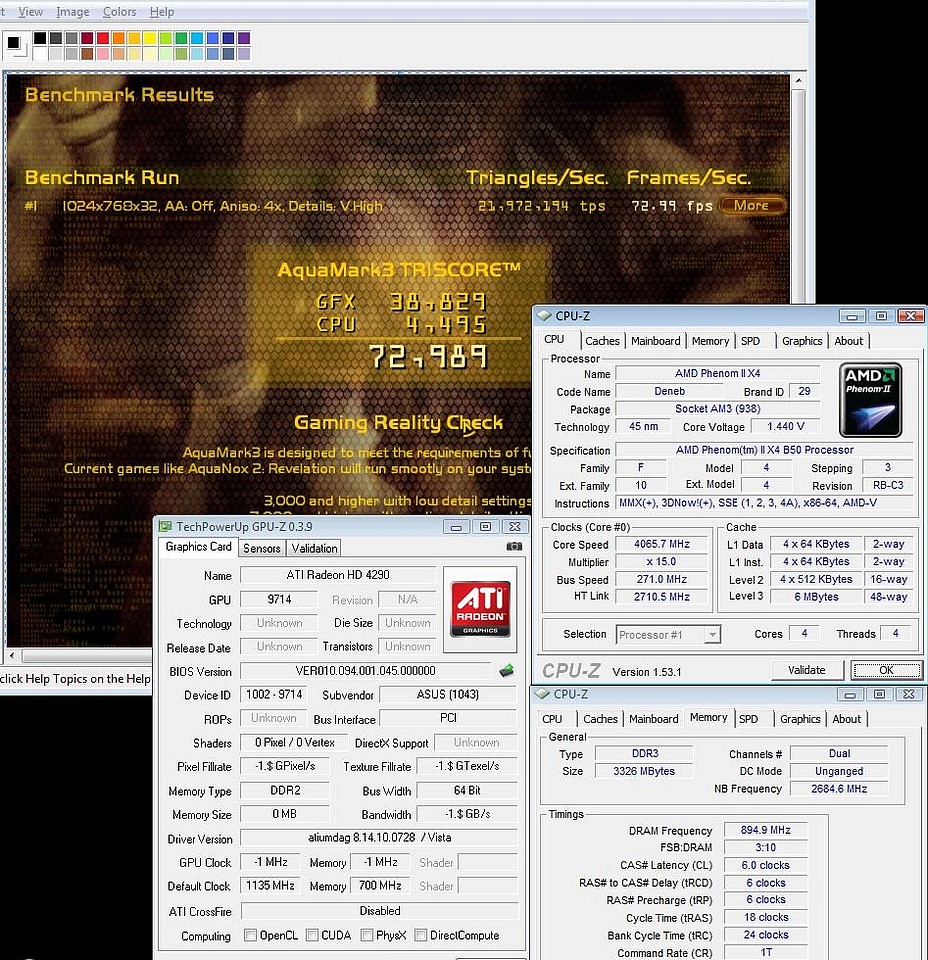Click the GPU-Z screenshot camera icon
The height and width of the screenshot is (960, 928).
pos(514,547)
